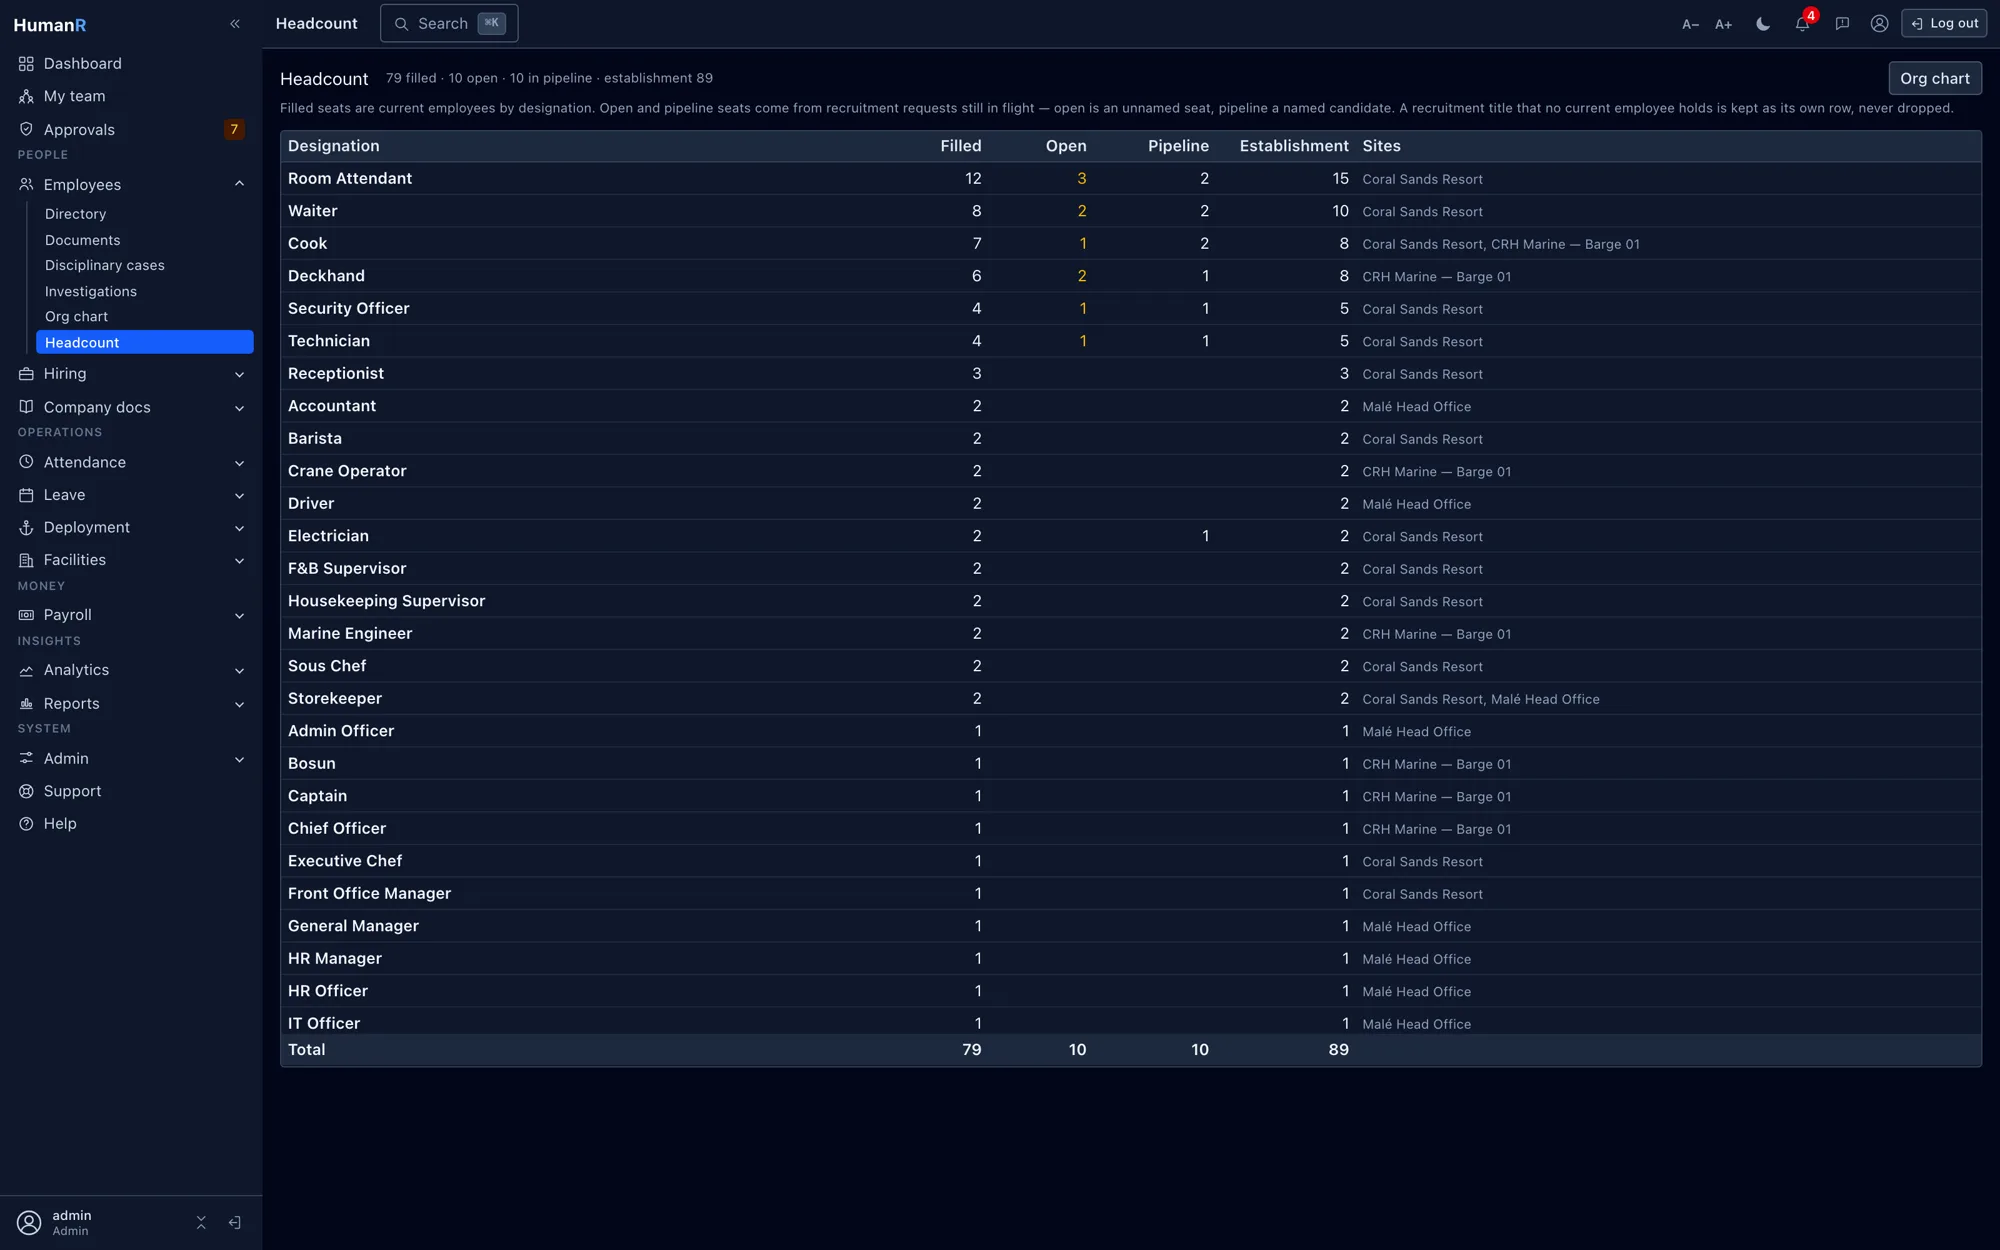Click the Hiring briefcase icon
The image size is (2000, 1250).
(x=26, y=374)
